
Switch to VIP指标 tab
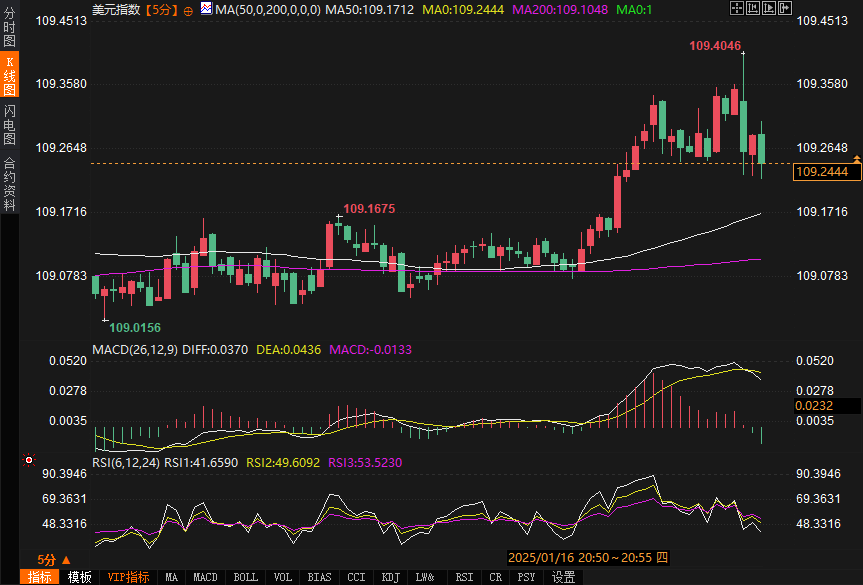coord(128,577)
